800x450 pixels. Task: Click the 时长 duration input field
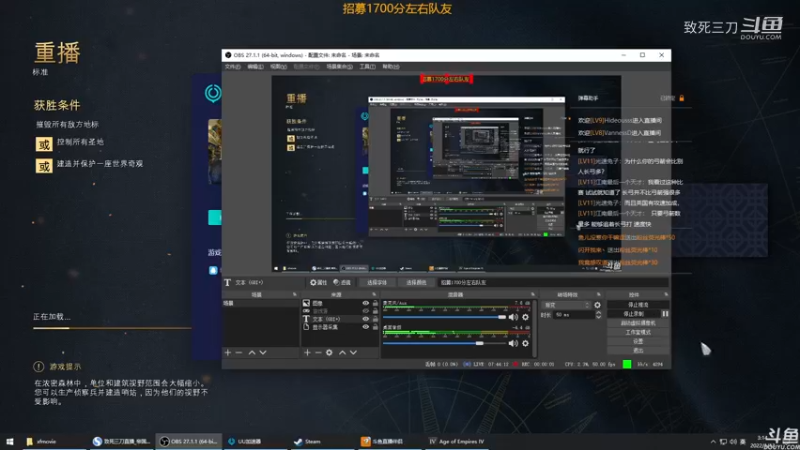(x=574, y=315)
